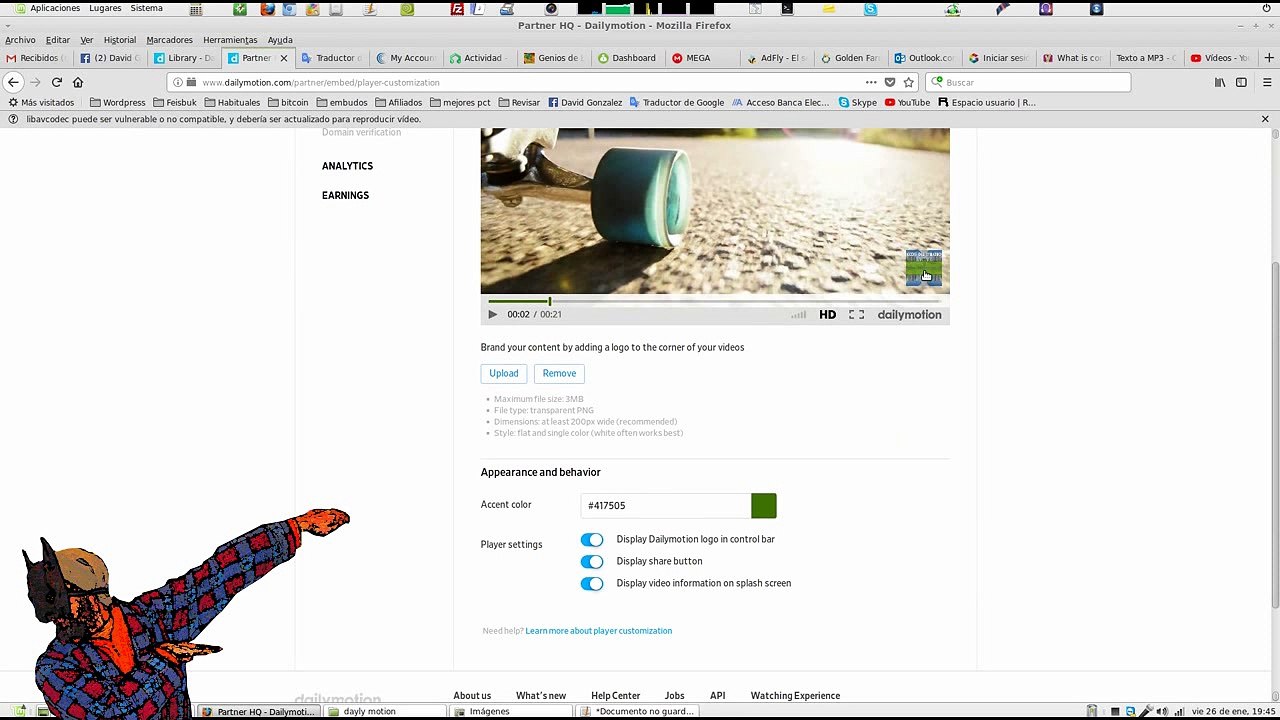Toggle HD quality in the player
The width and height of the screenshot is (1280, 720).
828,314
